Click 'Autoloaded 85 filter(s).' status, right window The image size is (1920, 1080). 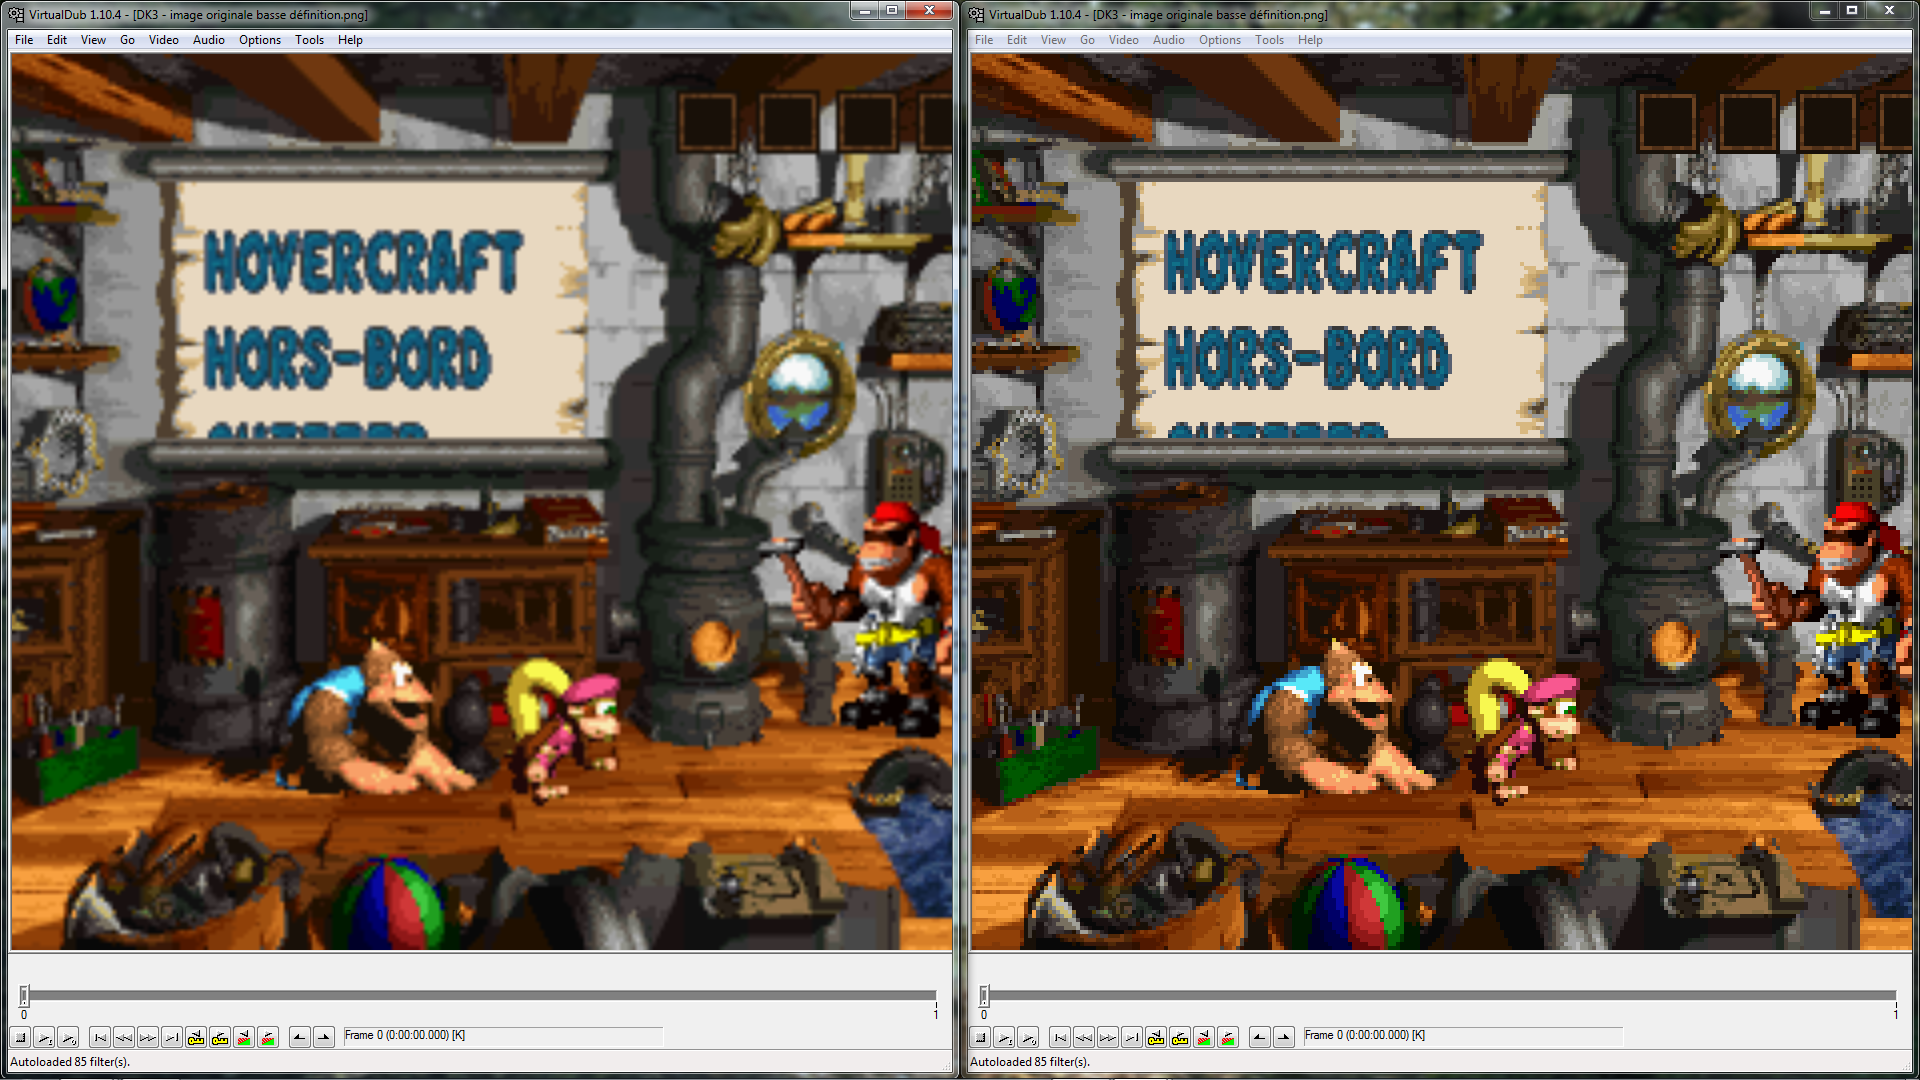click(x=1030, y=1062)
